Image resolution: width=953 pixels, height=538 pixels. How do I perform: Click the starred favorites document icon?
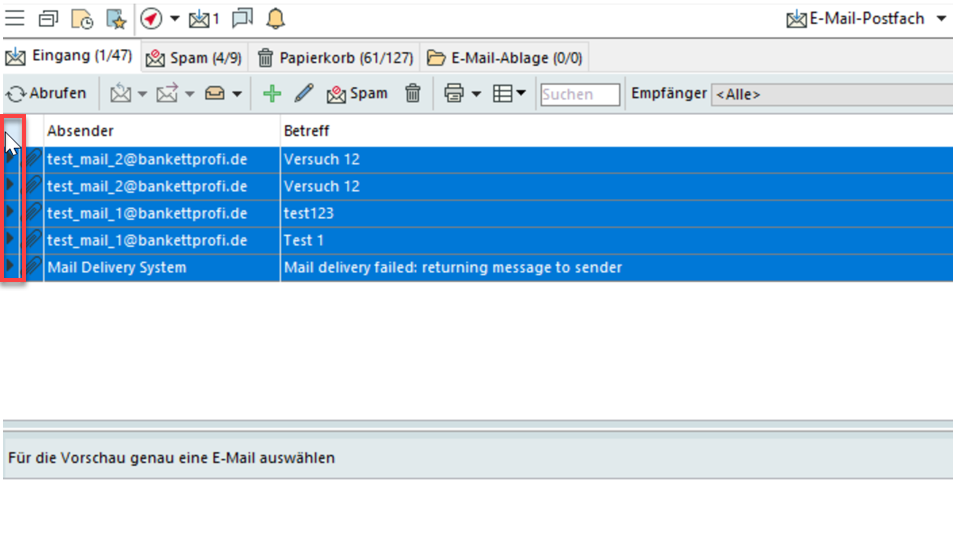115,19
